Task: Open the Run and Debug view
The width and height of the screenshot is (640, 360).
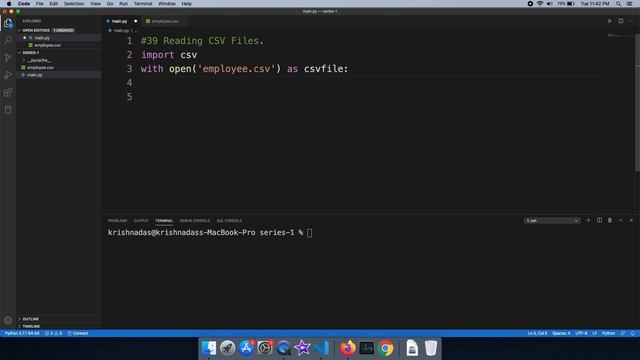Action: pyautogui.click(x=8, y=75)
